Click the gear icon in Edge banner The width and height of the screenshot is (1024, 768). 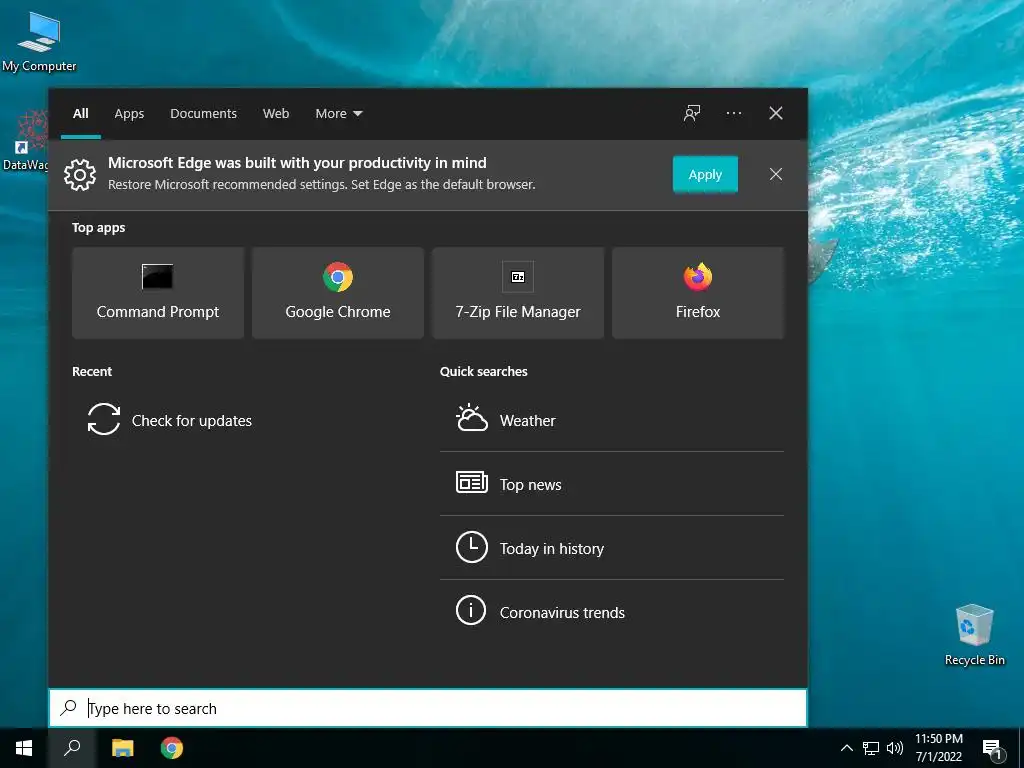(x=80, y=174)
